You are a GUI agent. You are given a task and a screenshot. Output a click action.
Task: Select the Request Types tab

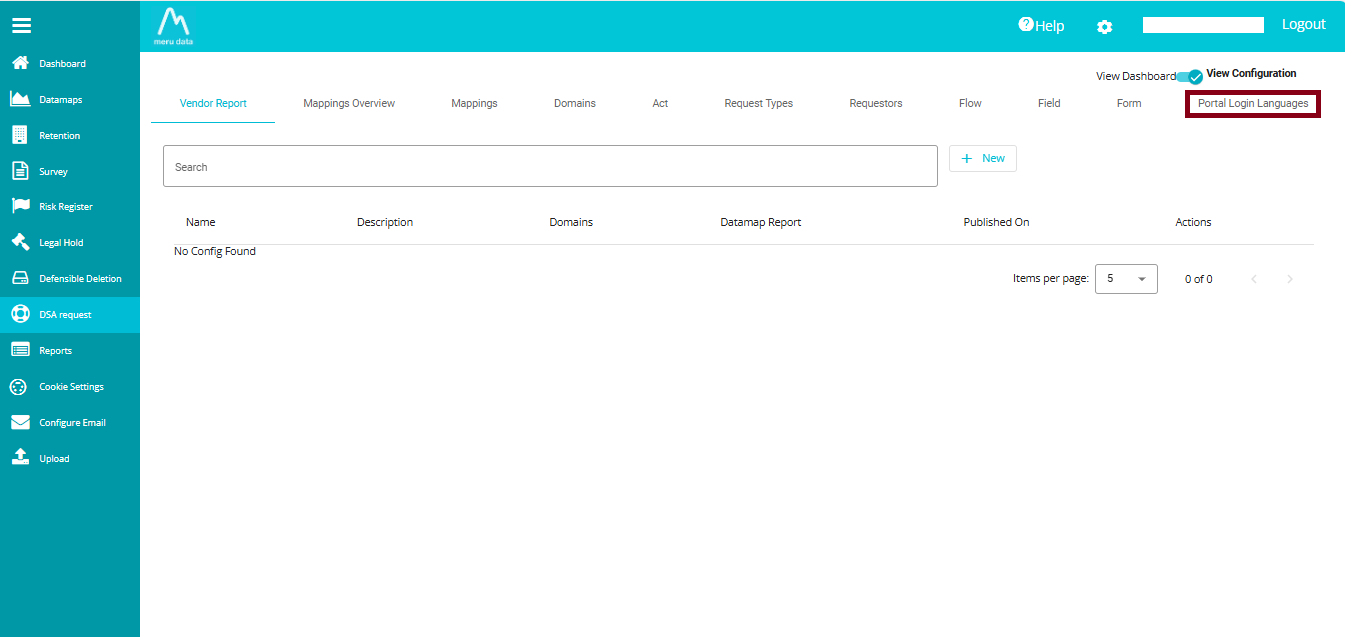pos(758,103)
